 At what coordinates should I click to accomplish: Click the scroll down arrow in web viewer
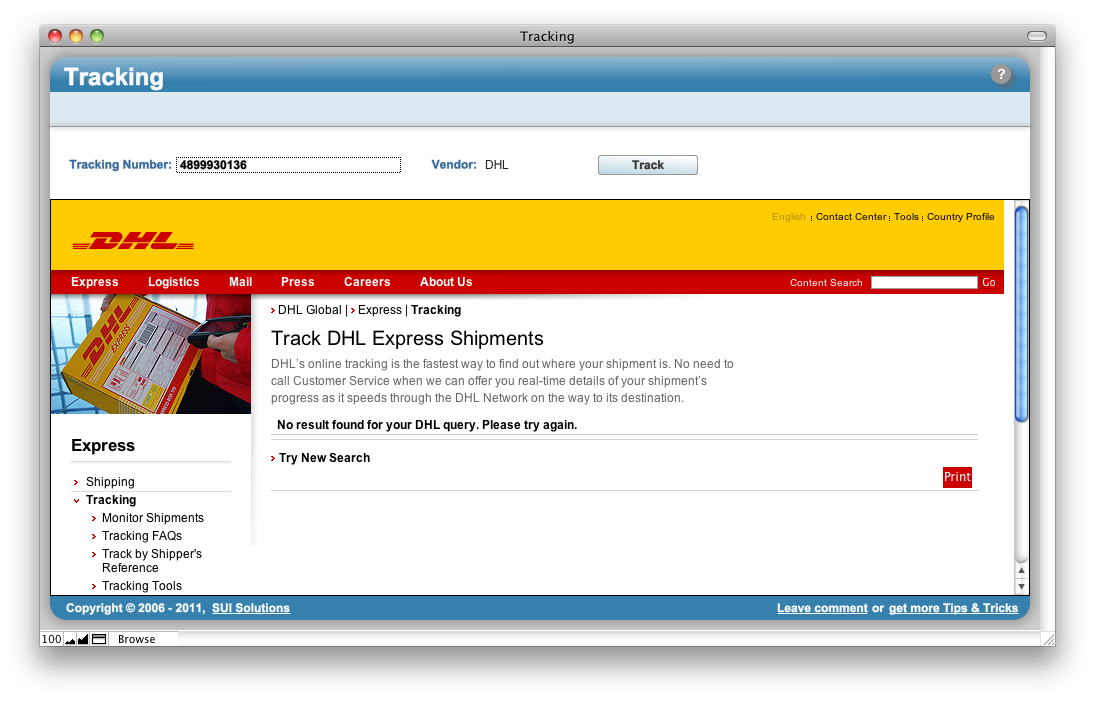click(x=1021, y=586)
